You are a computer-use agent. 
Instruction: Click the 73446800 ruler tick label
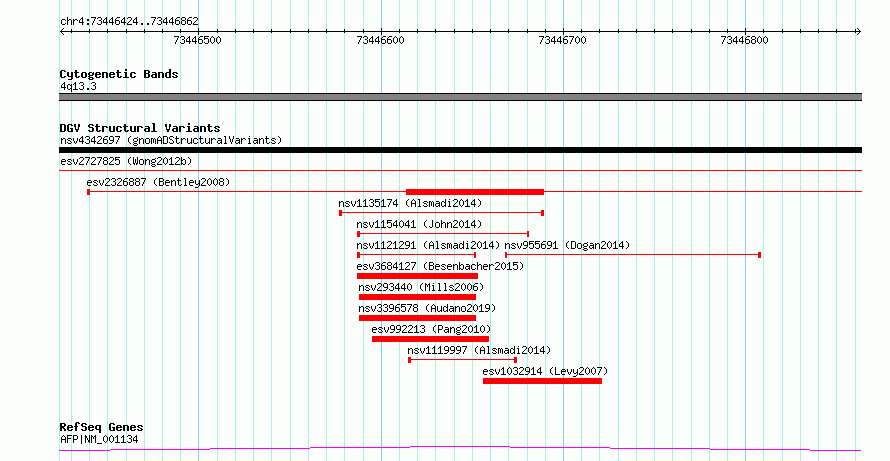coord(744,40)
